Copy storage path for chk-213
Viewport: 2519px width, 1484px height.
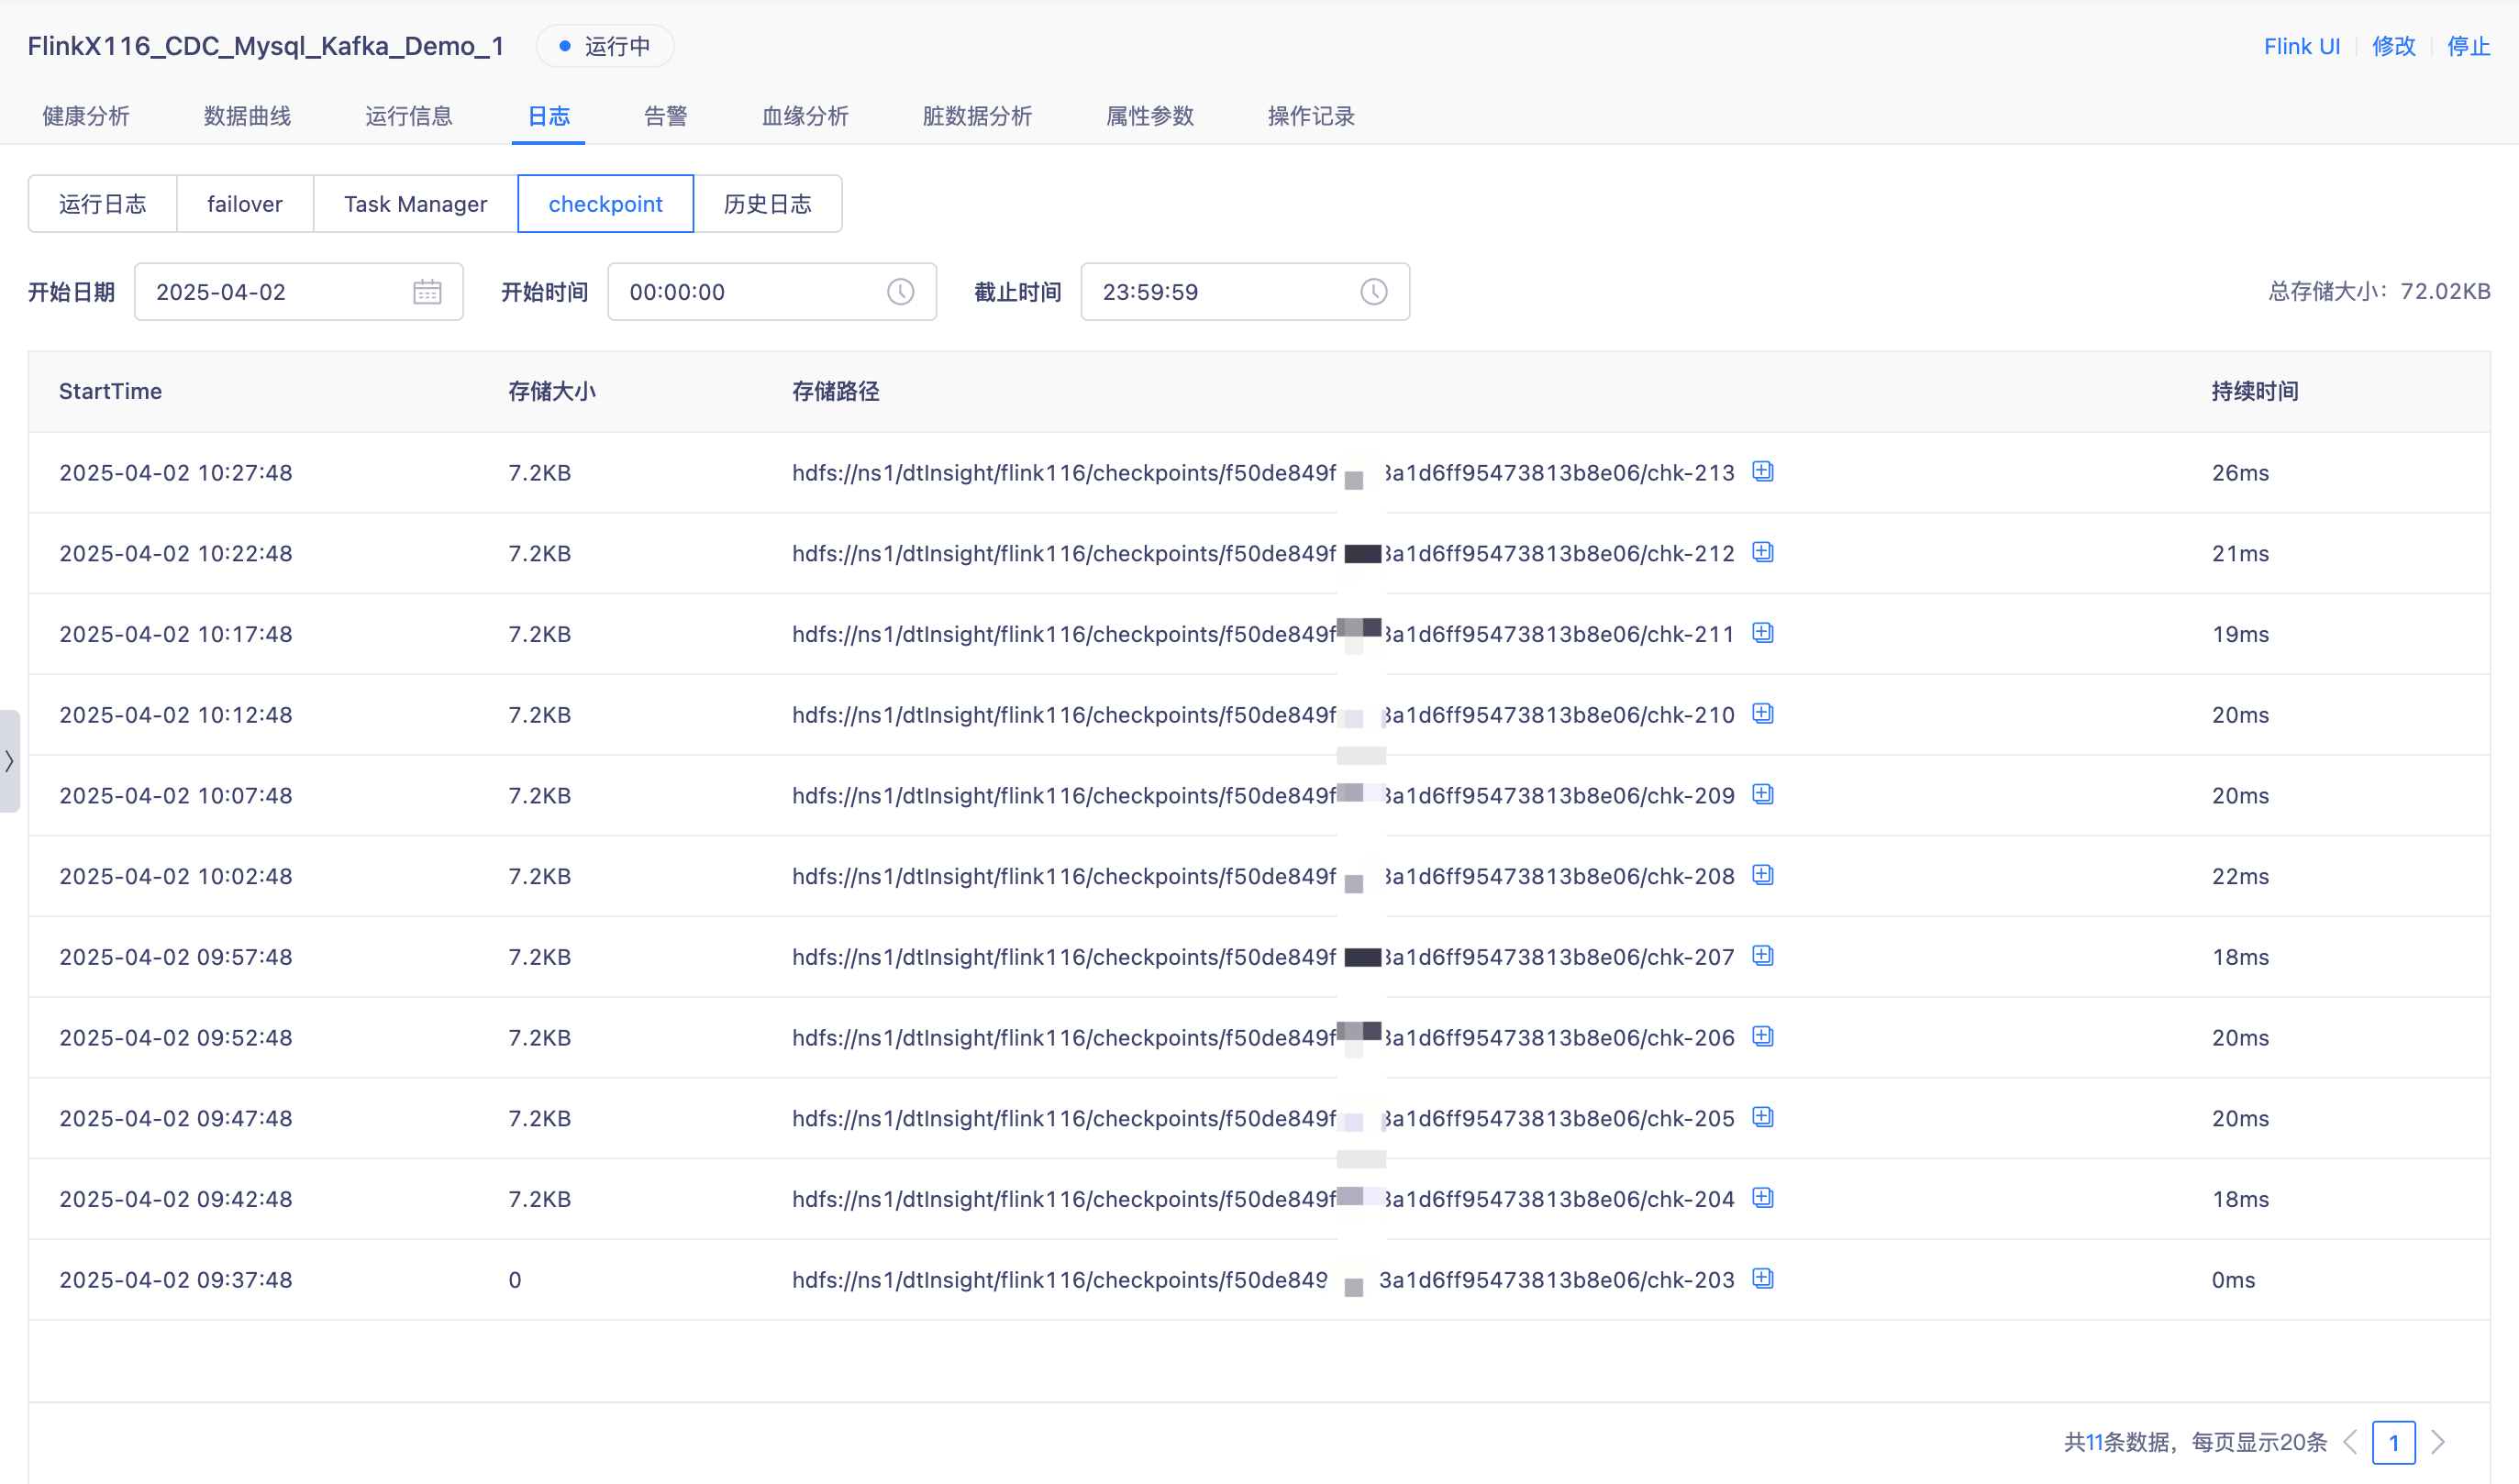[x=1763, y=471]
